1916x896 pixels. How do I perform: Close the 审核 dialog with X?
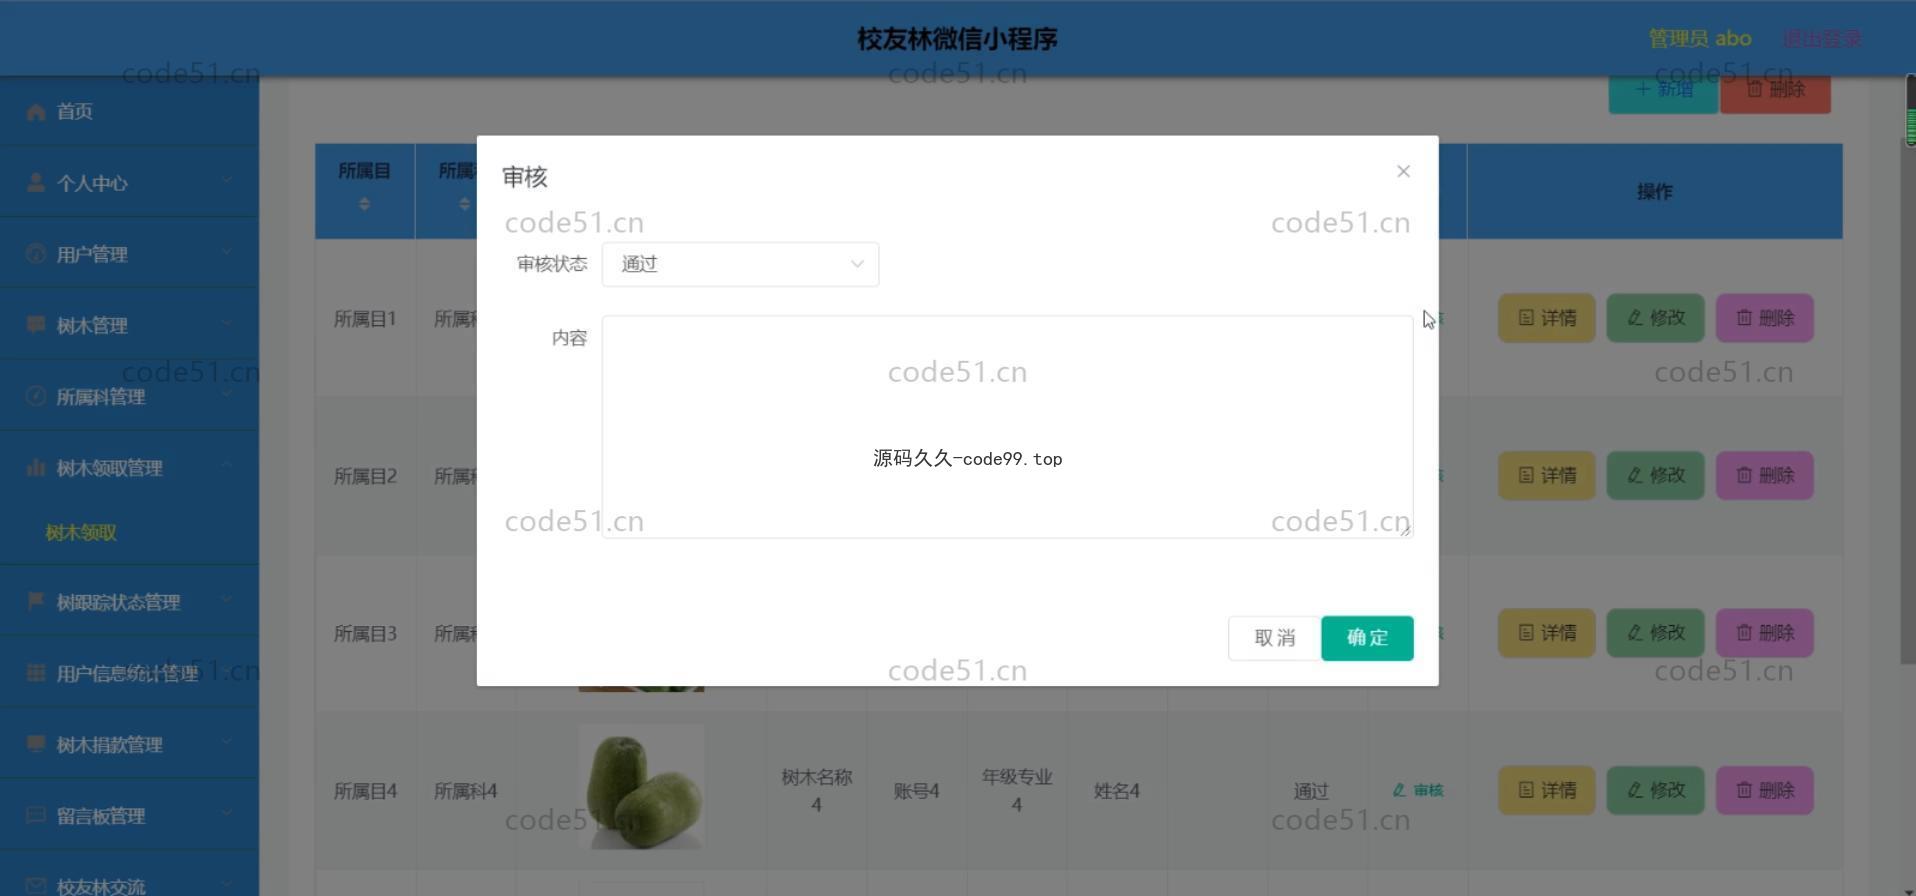point(1403,172)
